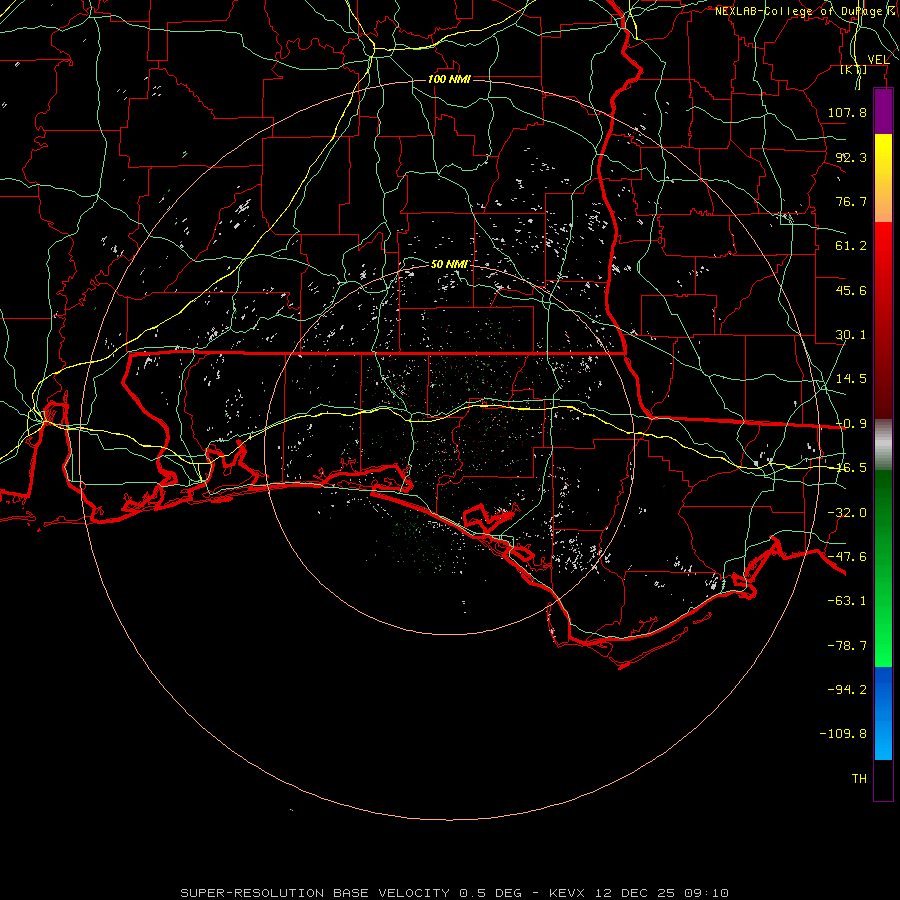Click the NEXLAB-College of DuPage credit text
The image size is (900, 900).
(806, 11)
